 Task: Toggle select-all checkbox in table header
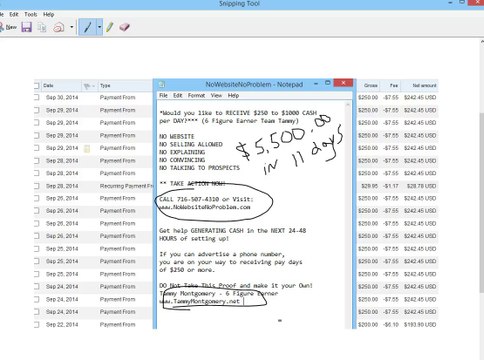[36, 86]
